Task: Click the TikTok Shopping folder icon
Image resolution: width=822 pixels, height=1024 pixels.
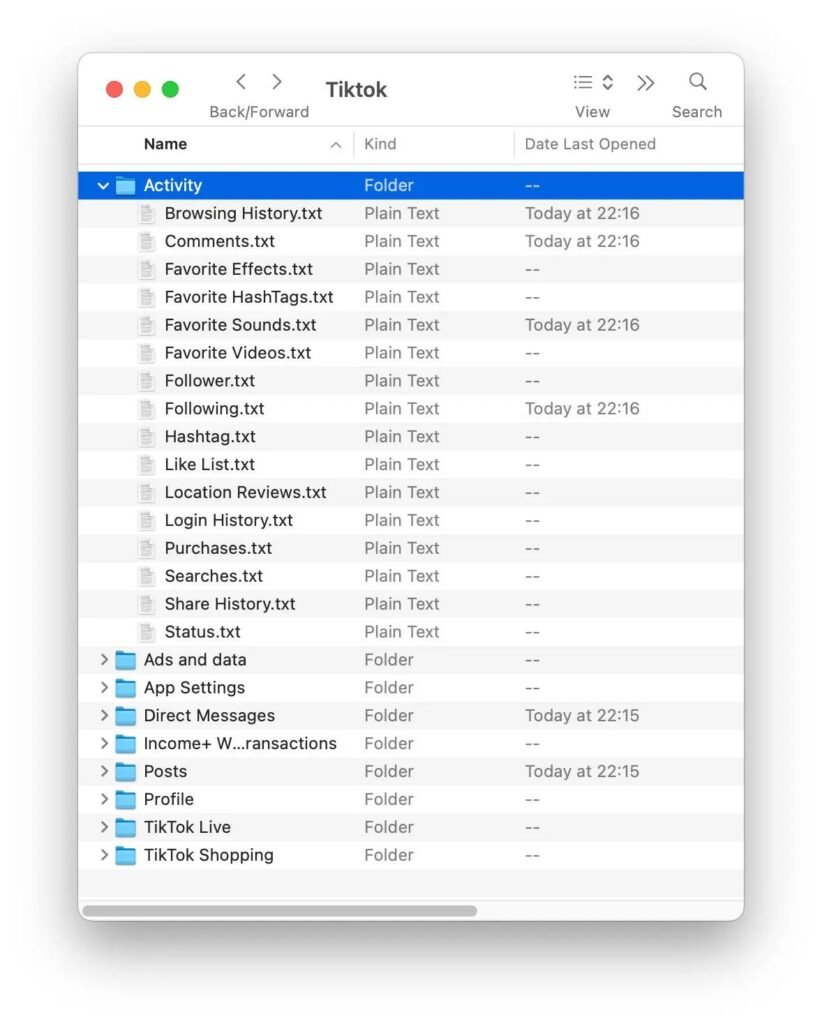Action: [125, 855]
